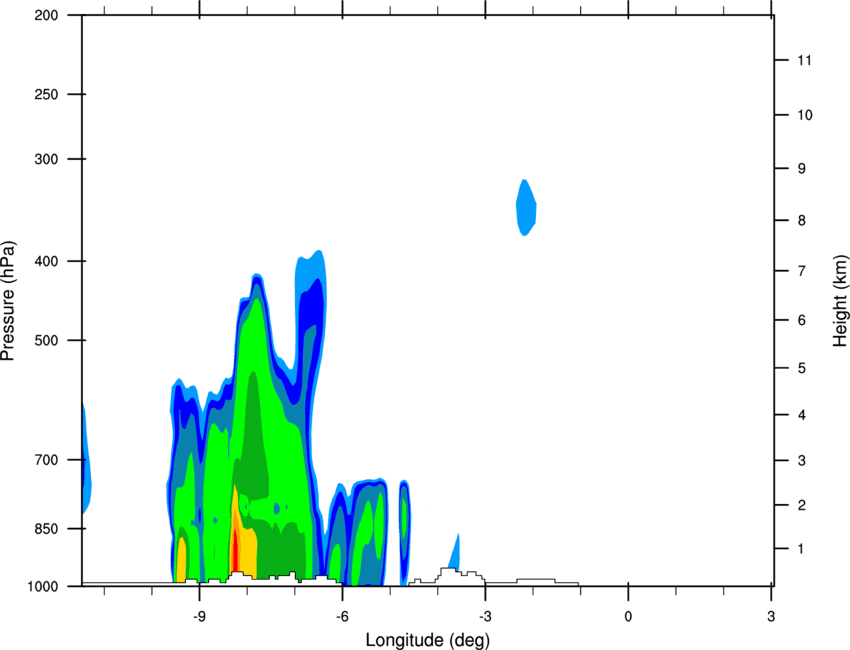Select the 500 pressure tick label

pos(46,340)
